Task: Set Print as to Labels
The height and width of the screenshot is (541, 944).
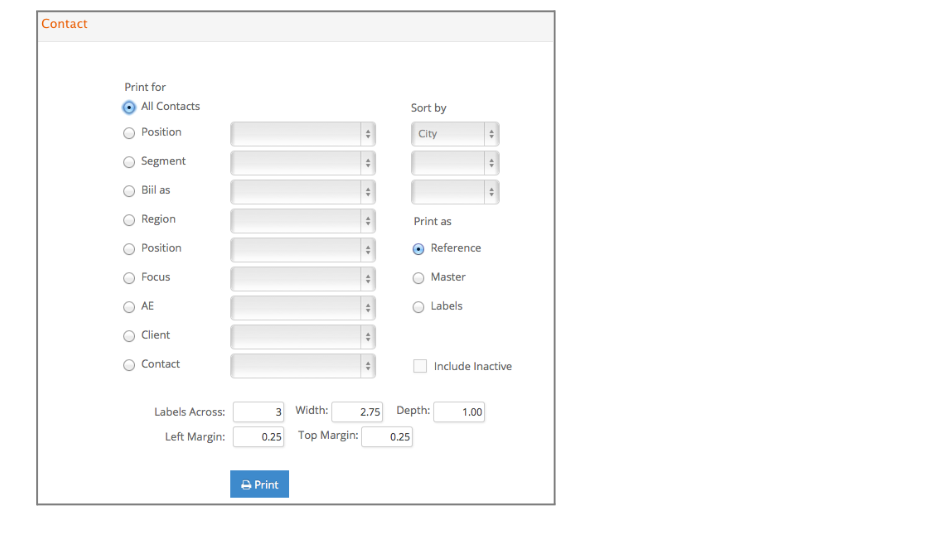Action: pos(418,307)
